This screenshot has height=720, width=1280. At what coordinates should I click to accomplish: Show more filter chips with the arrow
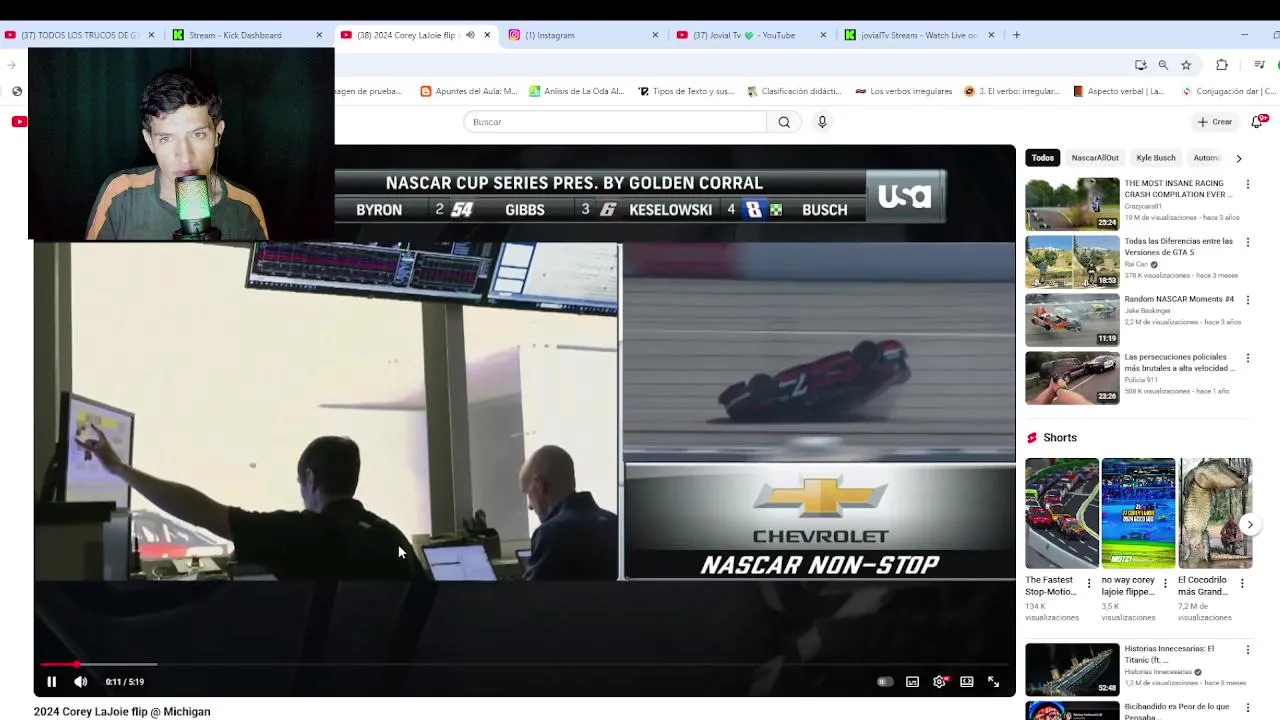coord(1238,158)
